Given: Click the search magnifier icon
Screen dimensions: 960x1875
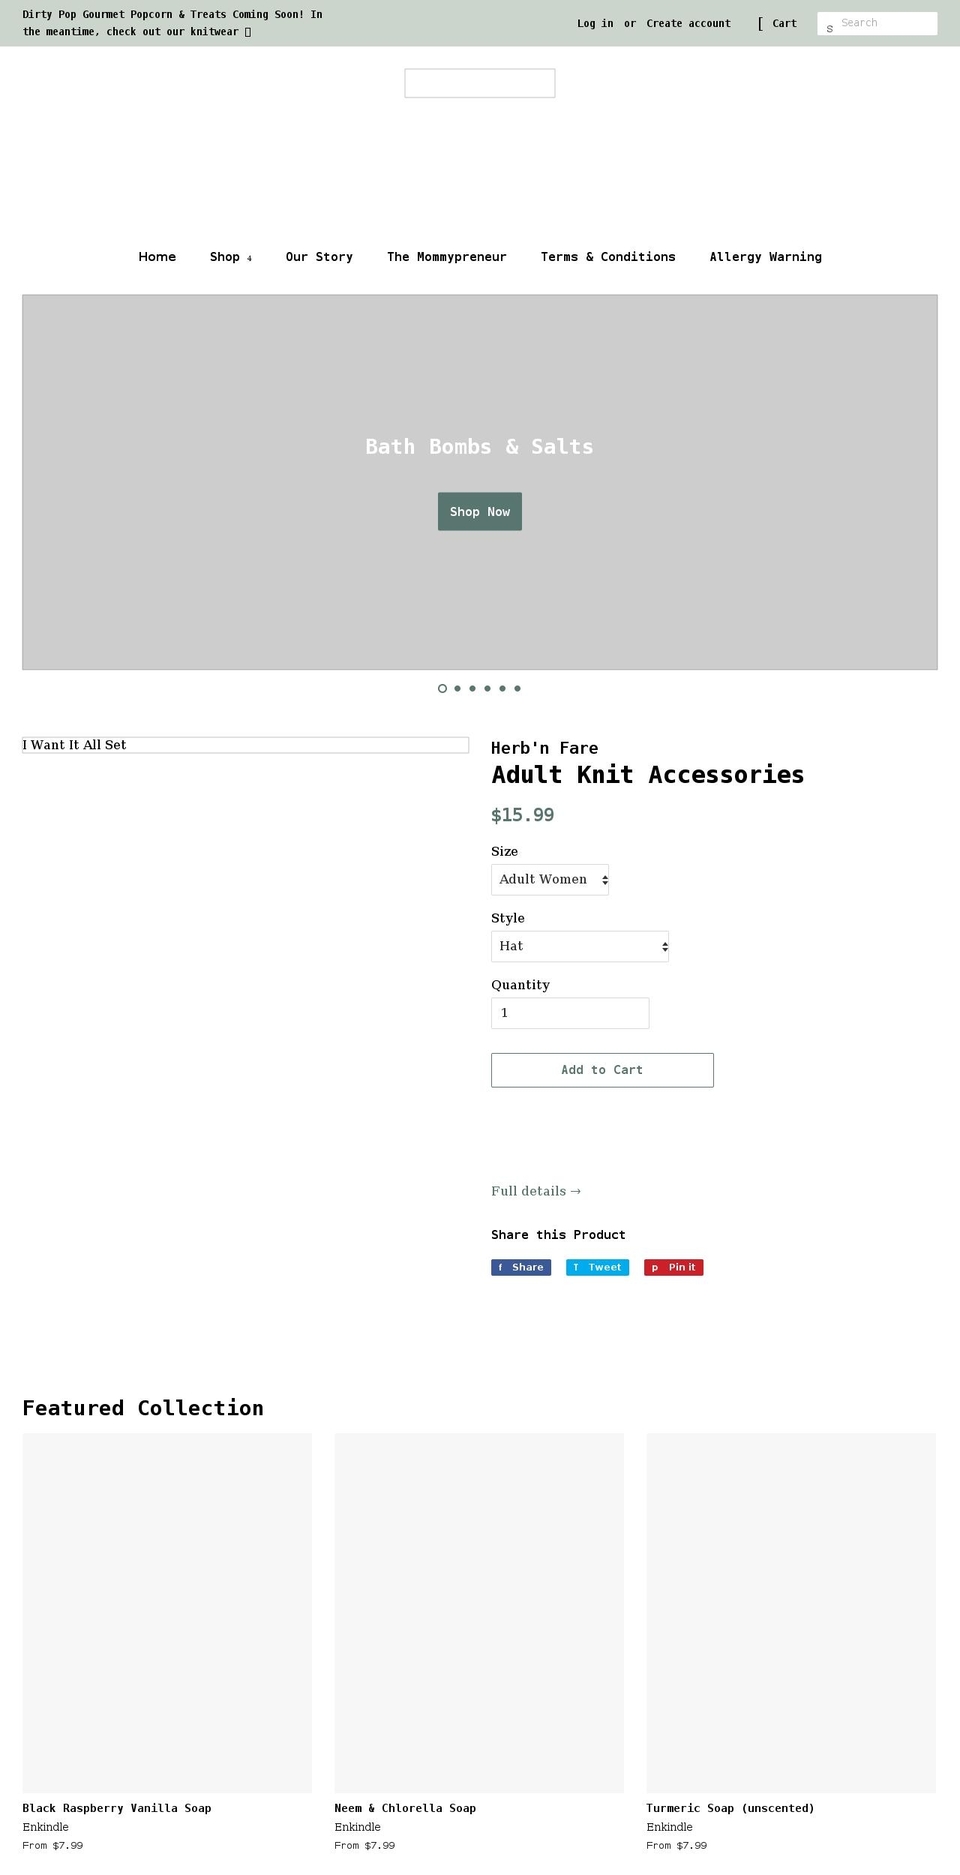Looking at the screenshot, I should 829,27.
